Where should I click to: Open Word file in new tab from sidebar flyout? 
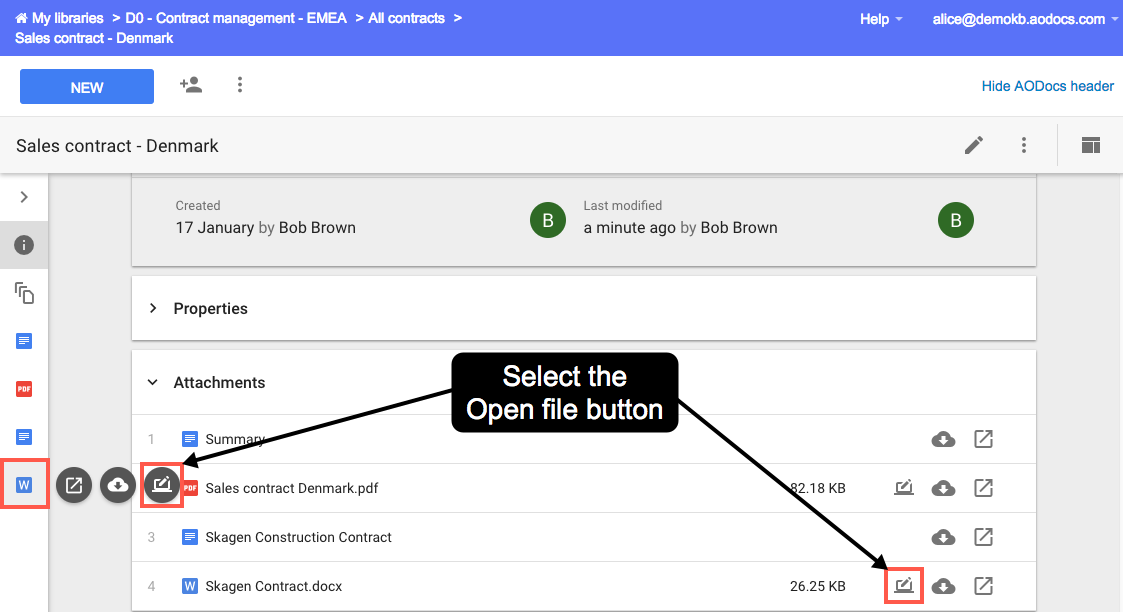point(74,485)
